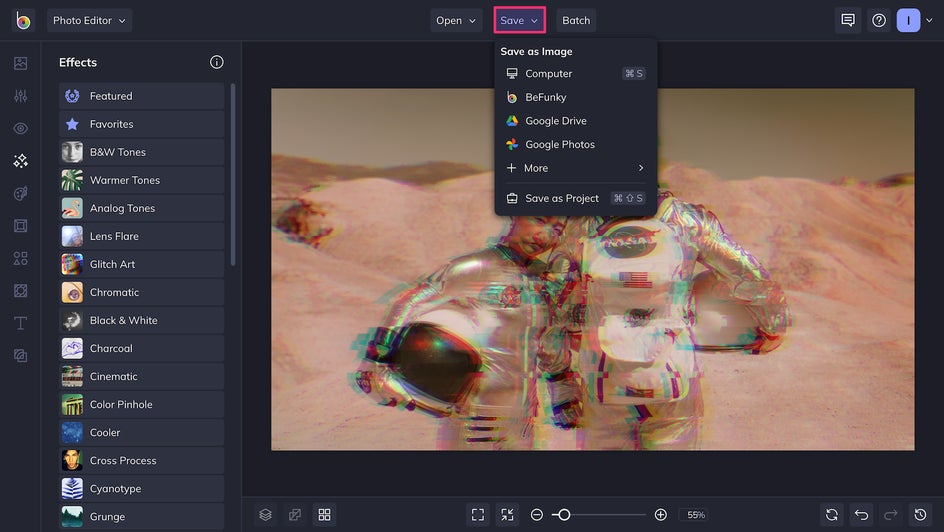Image resolution: width=944 pixels, height=532 pixels.
Task: Open the Edit adjustments sliders icon
Action: pos(20,96)
